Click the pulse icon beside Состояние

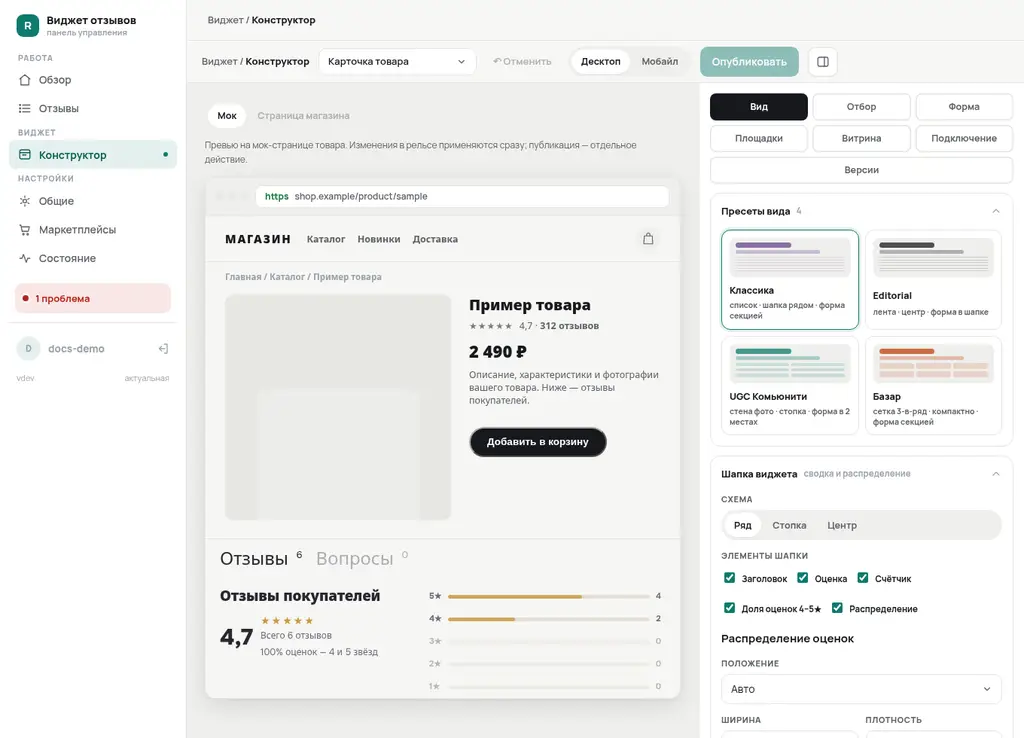(25, 259)
